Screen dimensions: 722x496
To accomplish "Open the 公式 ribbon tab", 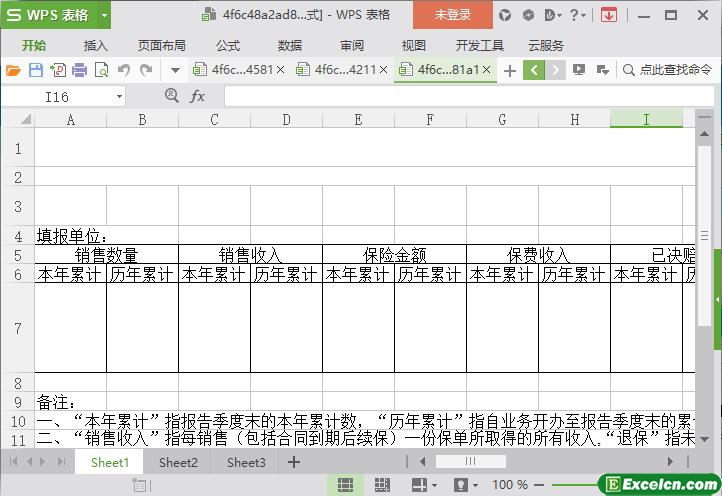I will click(x=228, y=45).
